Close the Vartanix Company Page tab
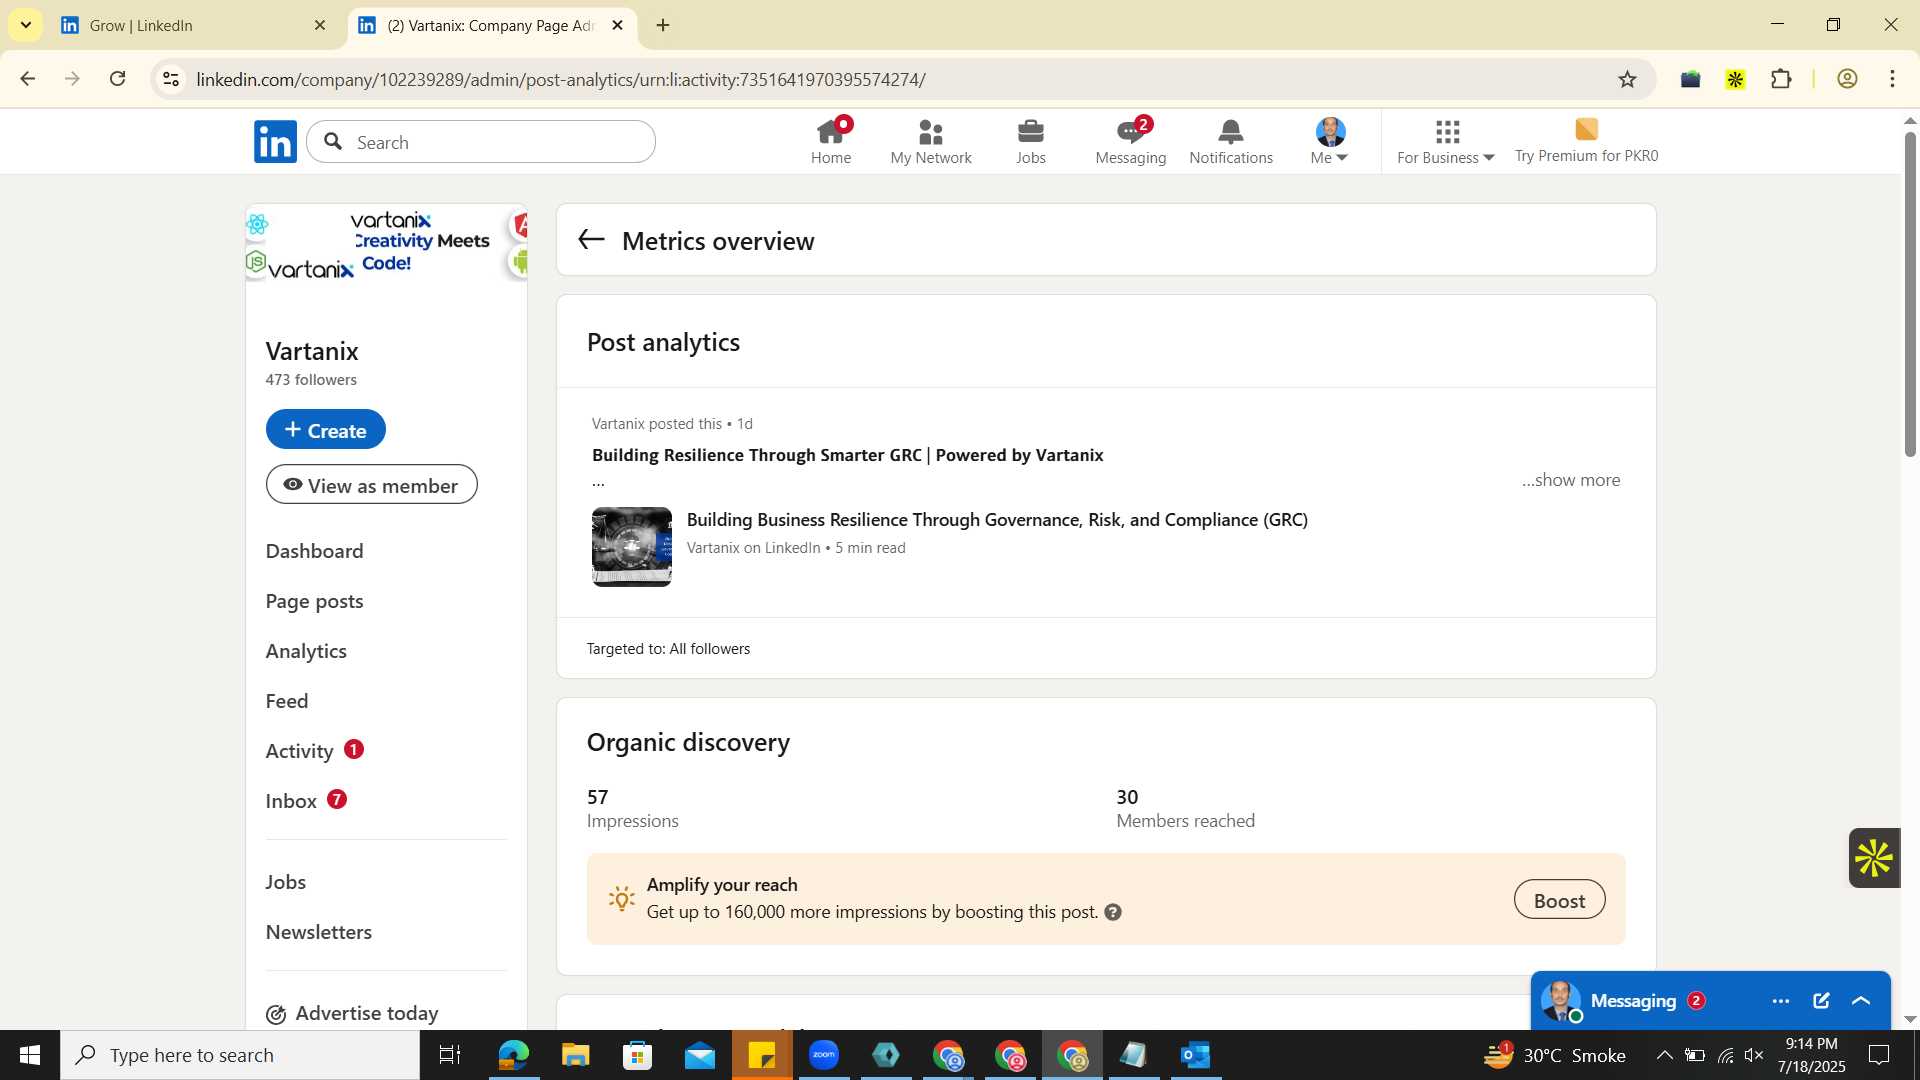Screen dimensions: 1920x1080 617,25
